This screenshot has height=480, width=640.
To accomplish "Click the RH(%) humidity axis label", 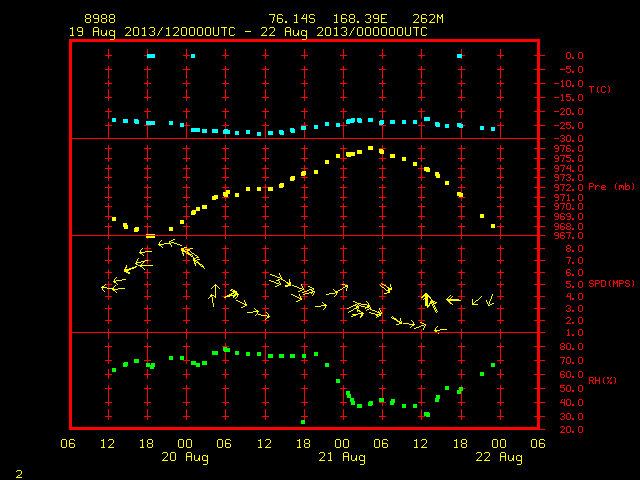I will pos(602,381).
